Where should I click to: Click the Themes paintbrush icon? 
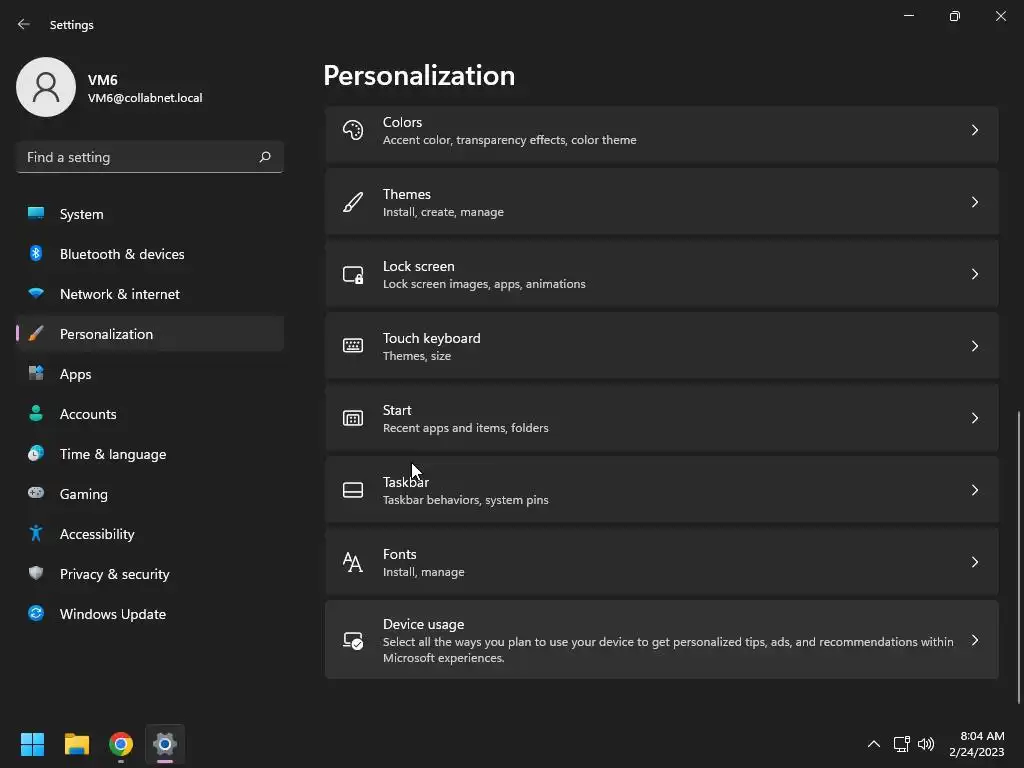[x=353, y=202]
